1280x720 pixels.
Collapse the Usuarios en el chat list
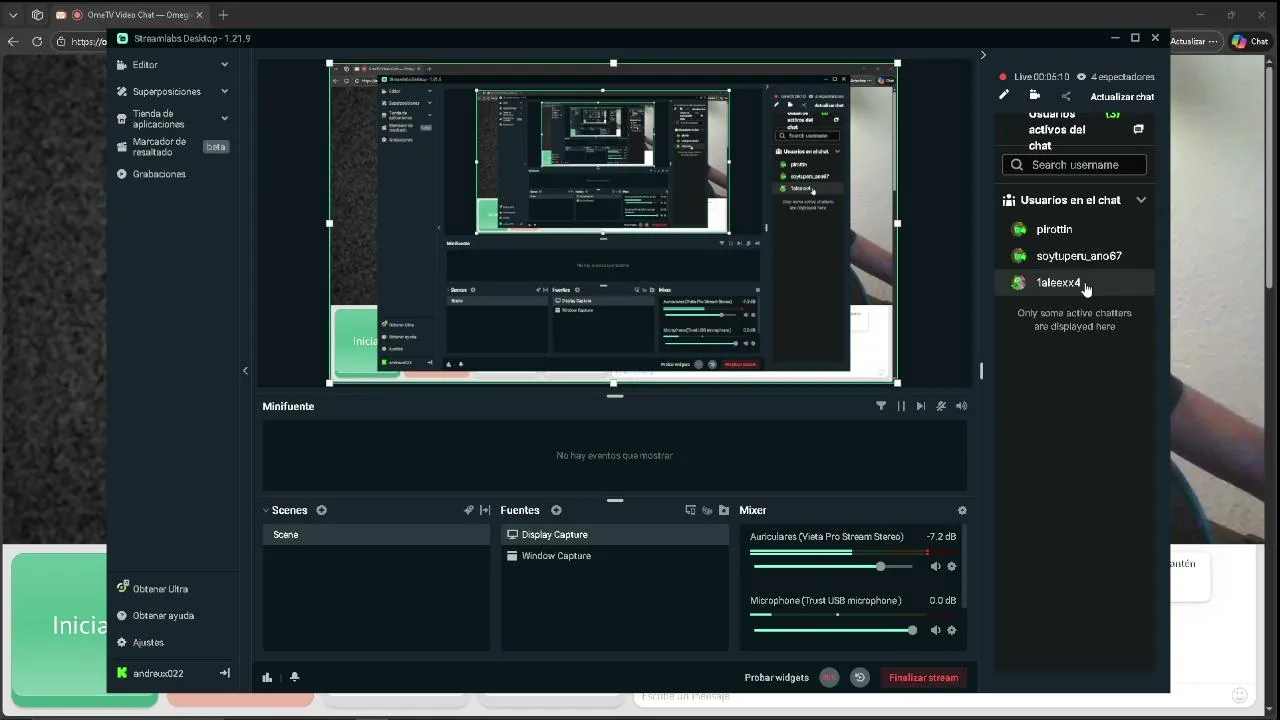pos(1141,200)
